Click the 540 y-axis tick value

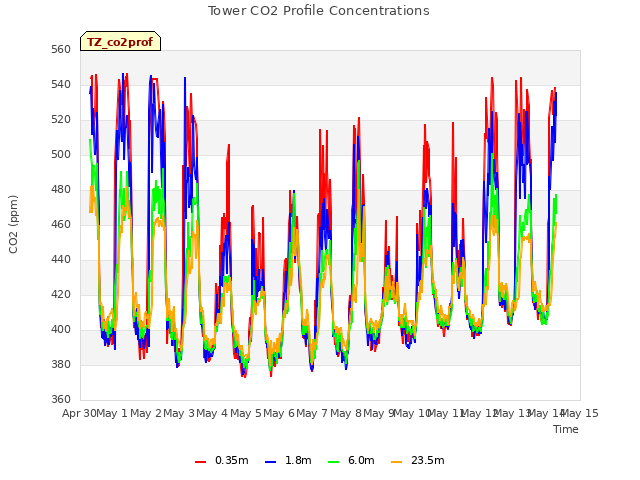click(x=61, y=85)
